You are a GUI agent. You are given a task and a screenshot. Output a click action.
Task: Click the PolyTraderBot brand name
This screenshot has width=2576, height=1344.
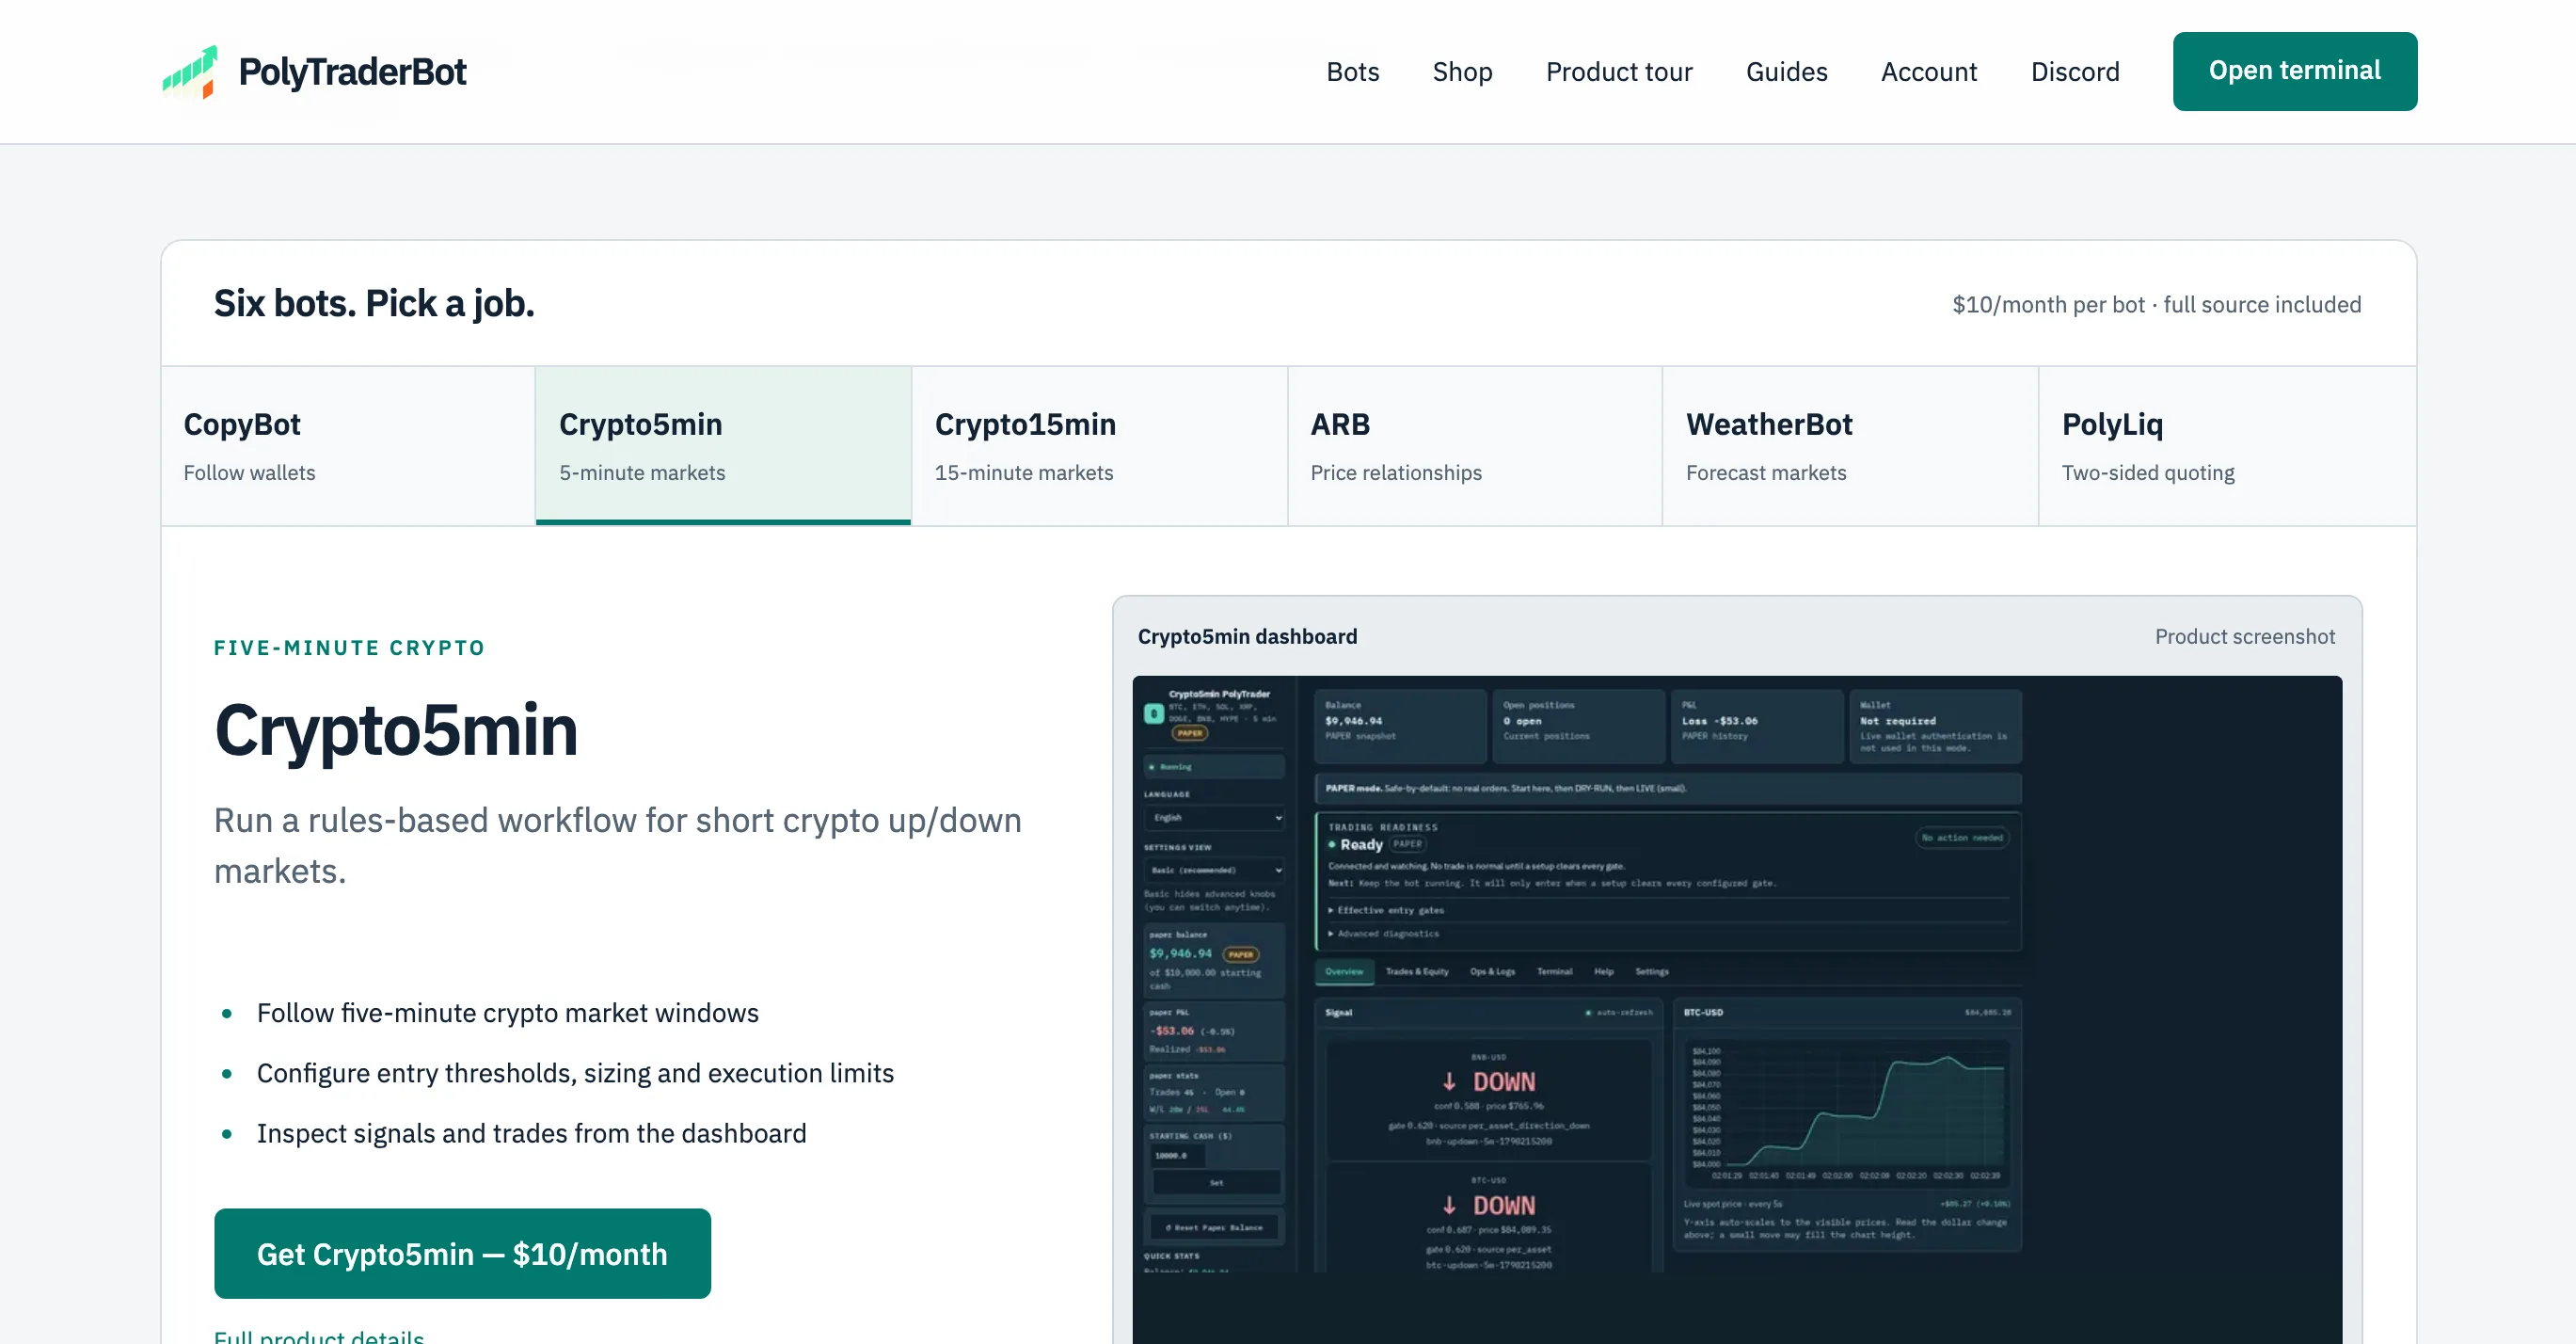pyautogui.click(x=352, y=72)
